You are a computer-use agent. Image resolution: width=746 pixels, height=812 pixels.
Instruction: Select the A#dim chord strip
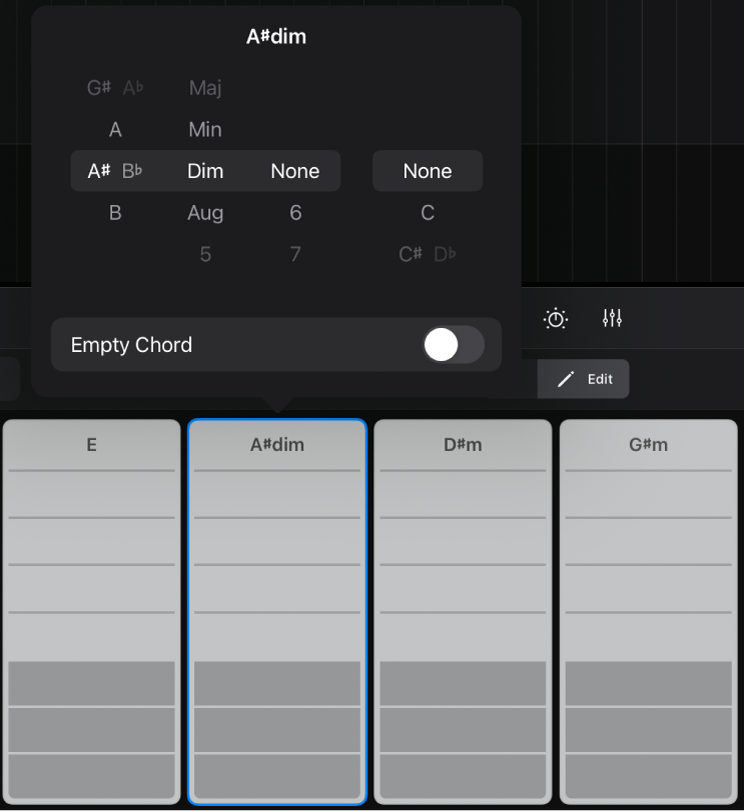(x=277, y=612)
